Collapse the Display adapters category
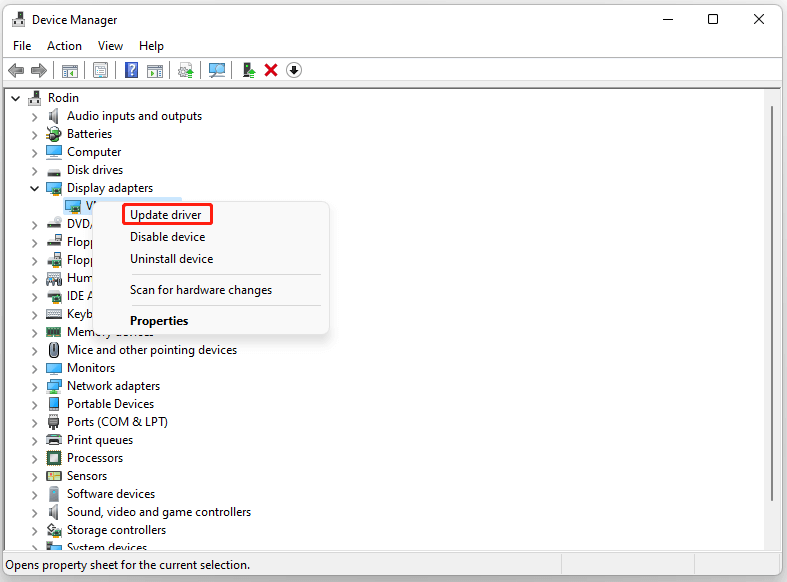 tap(34, 189)
